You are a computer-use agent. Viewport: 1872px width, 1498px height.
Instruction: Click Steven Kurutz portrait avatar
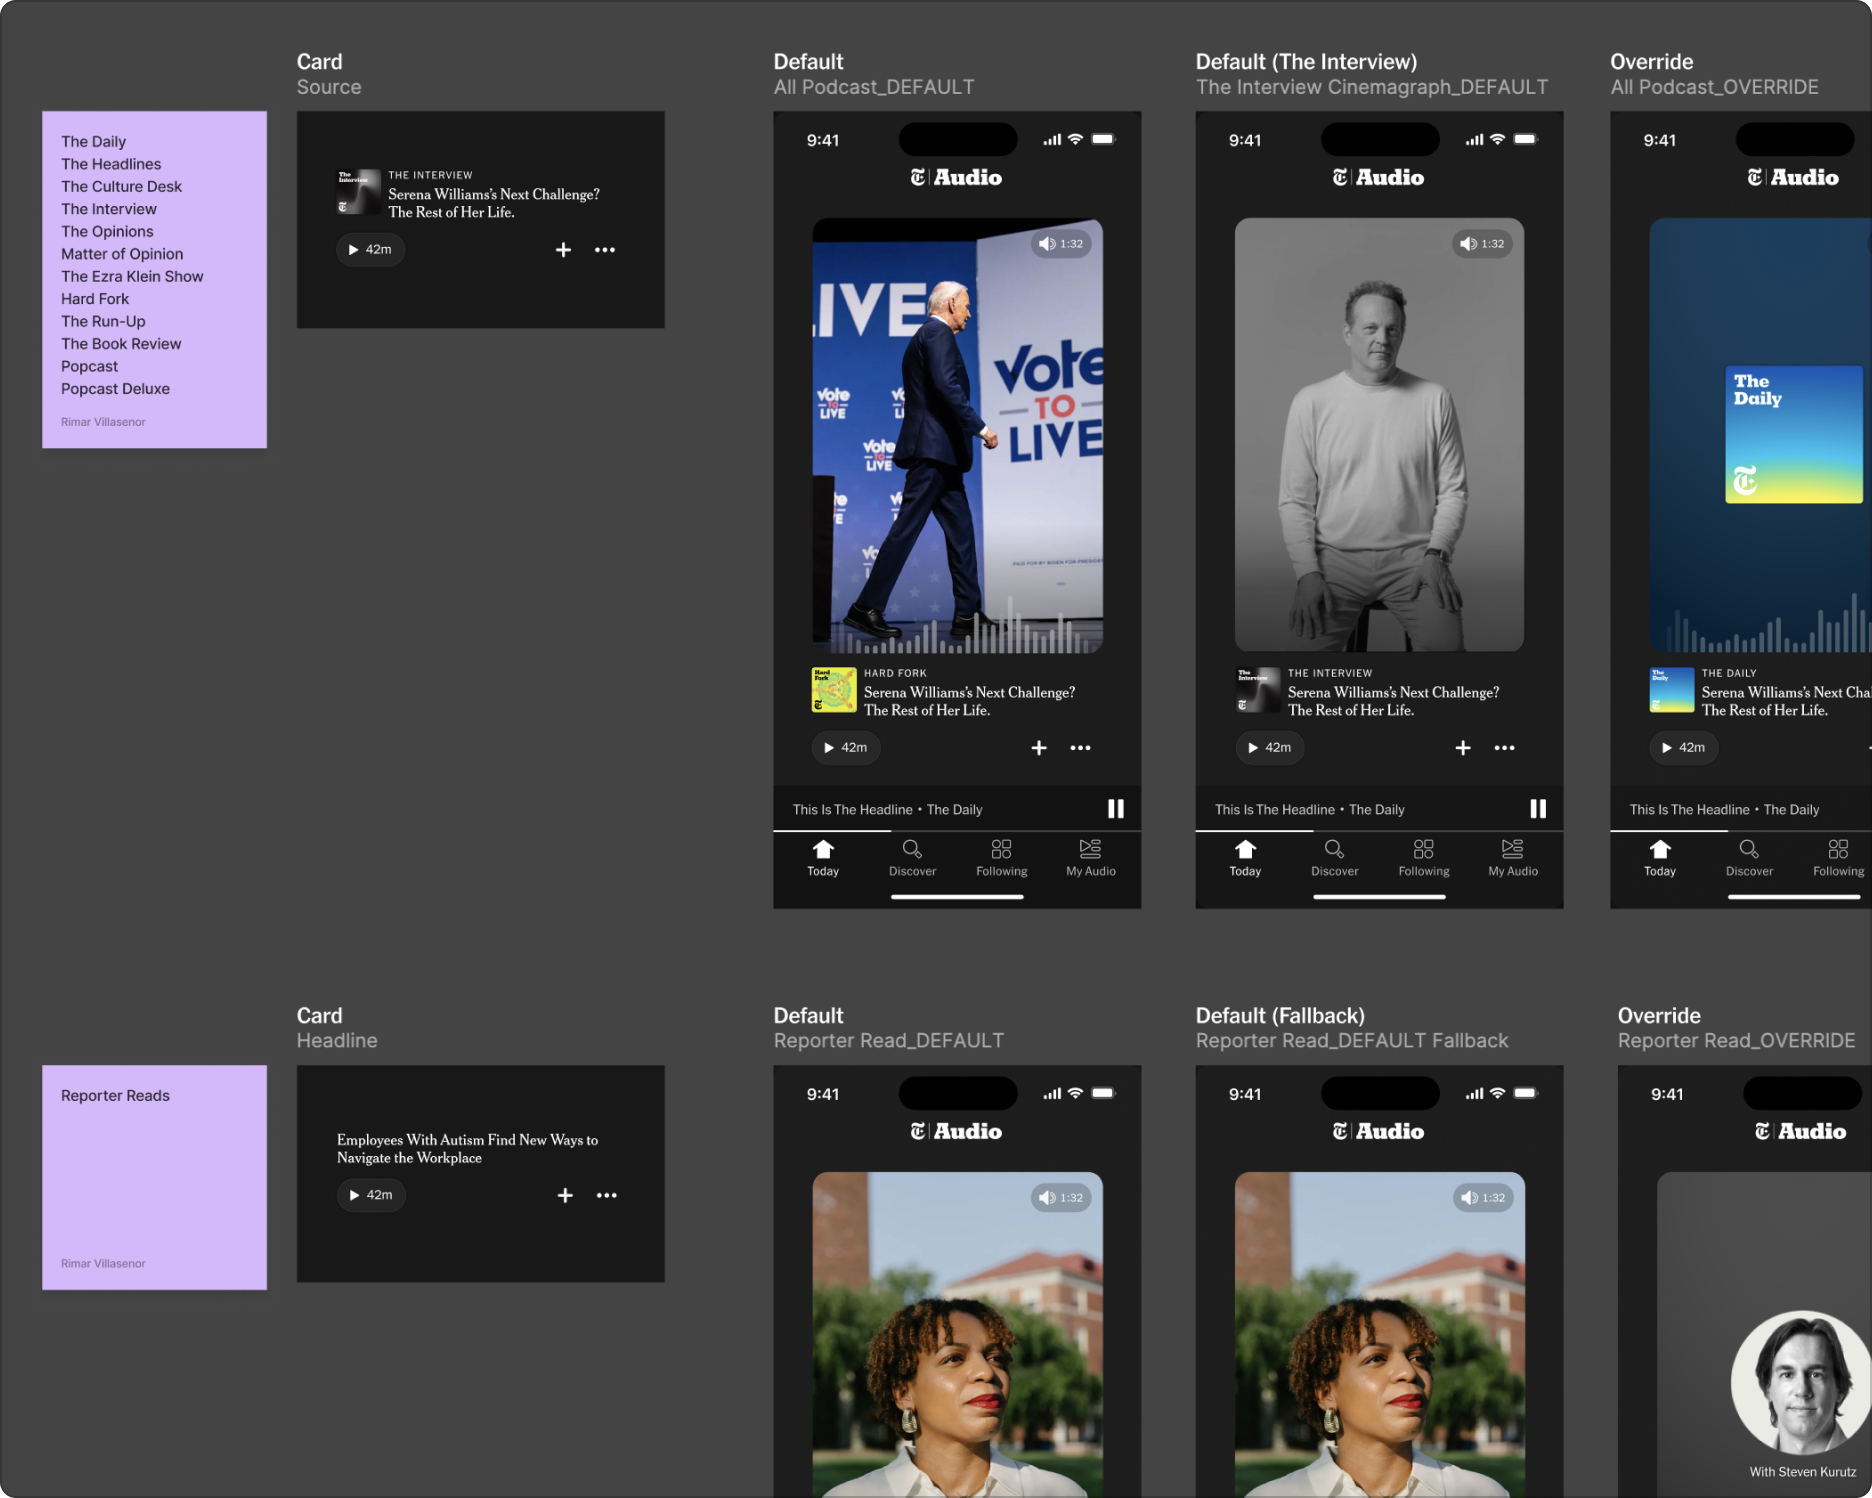1801,1382
